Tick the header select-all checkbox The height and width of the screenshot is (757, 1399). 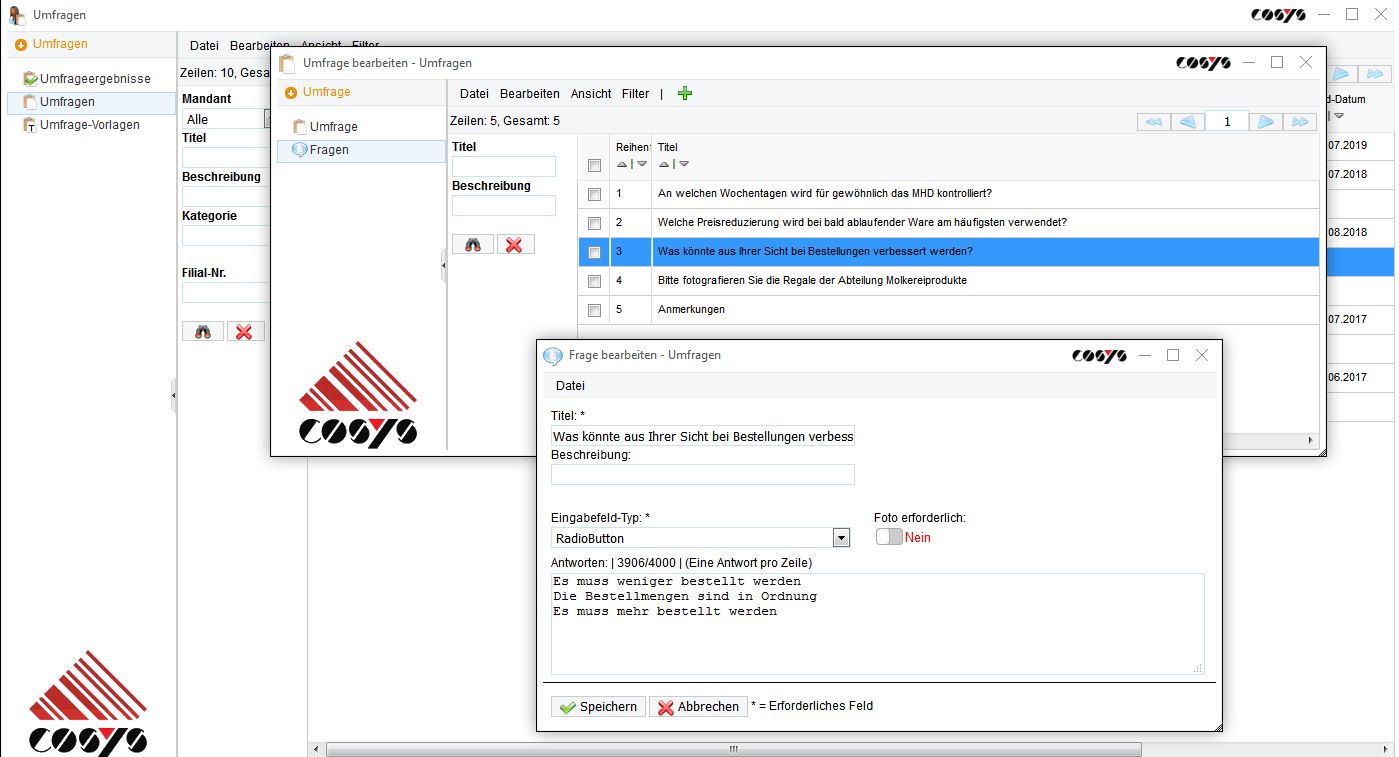pos(594,165)
